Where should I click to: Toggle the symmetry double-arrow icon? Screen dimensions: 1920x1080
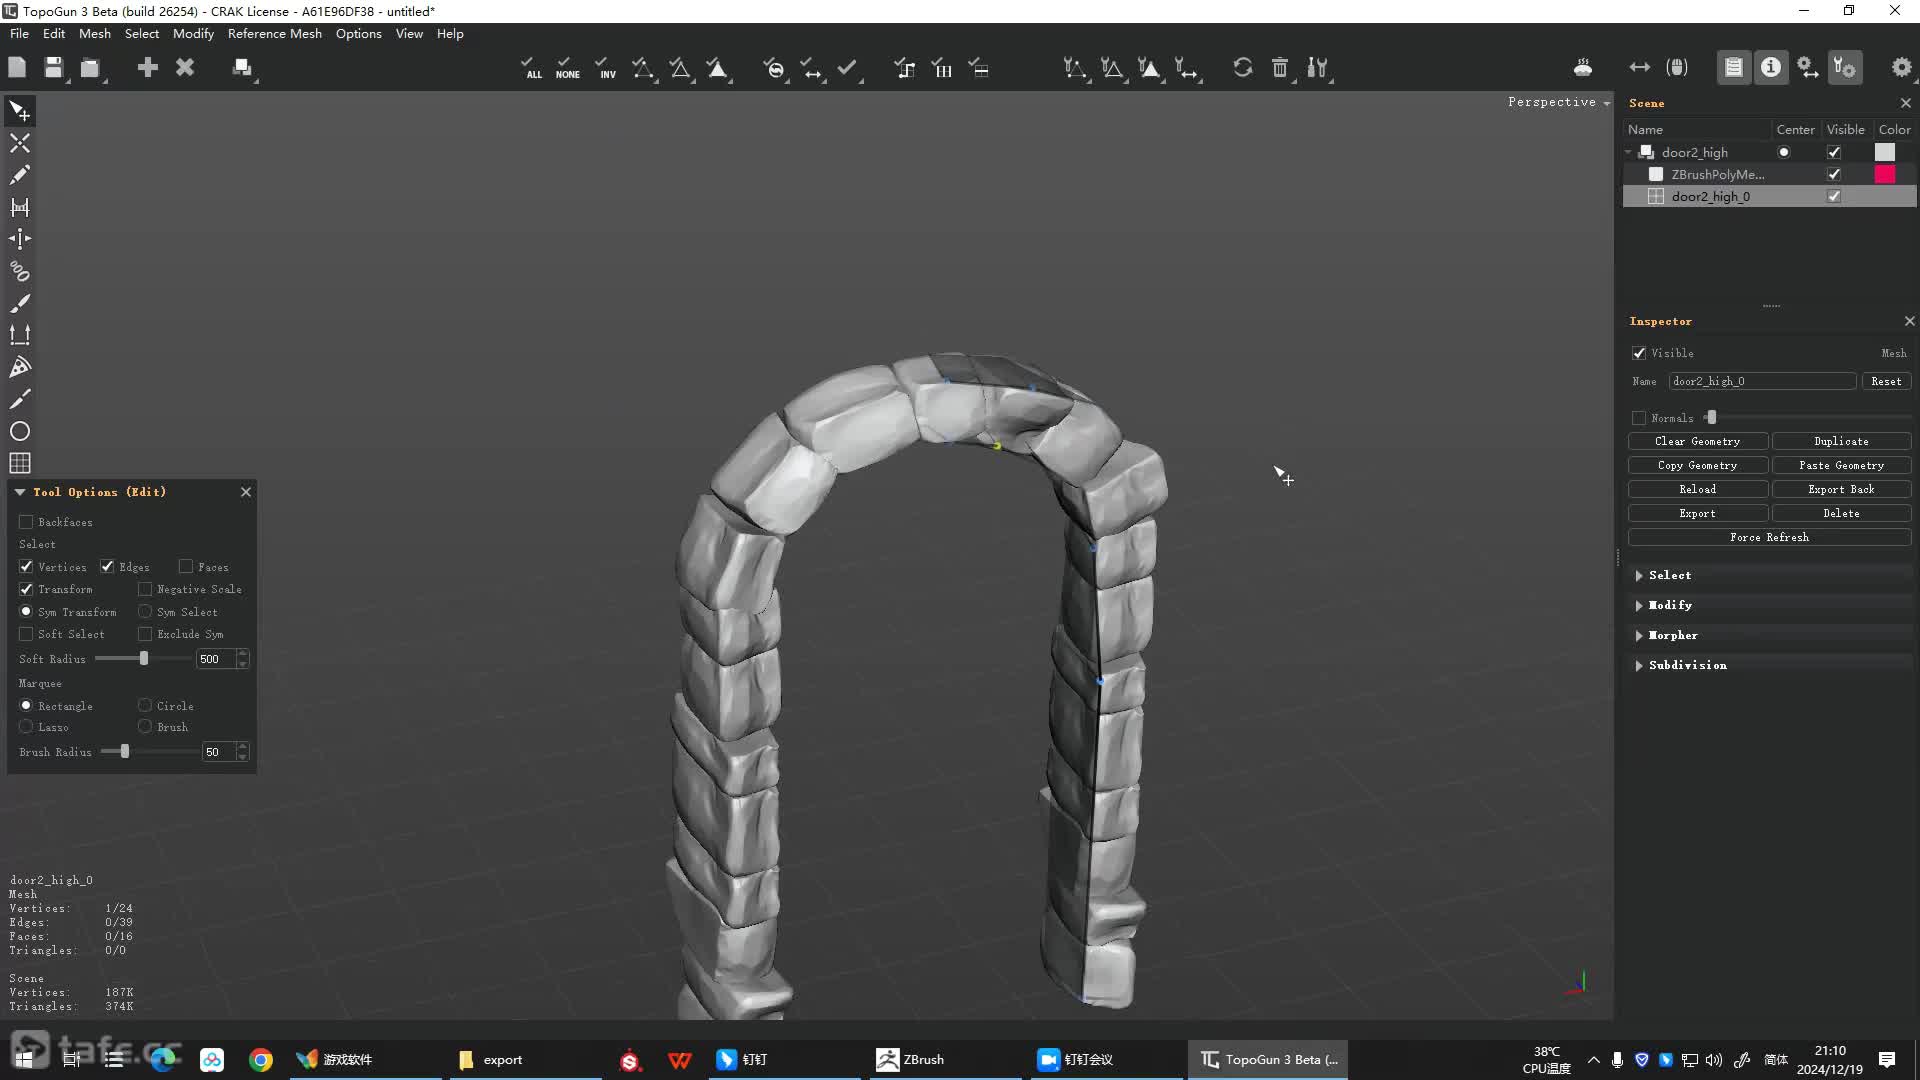coord(1639,67)
